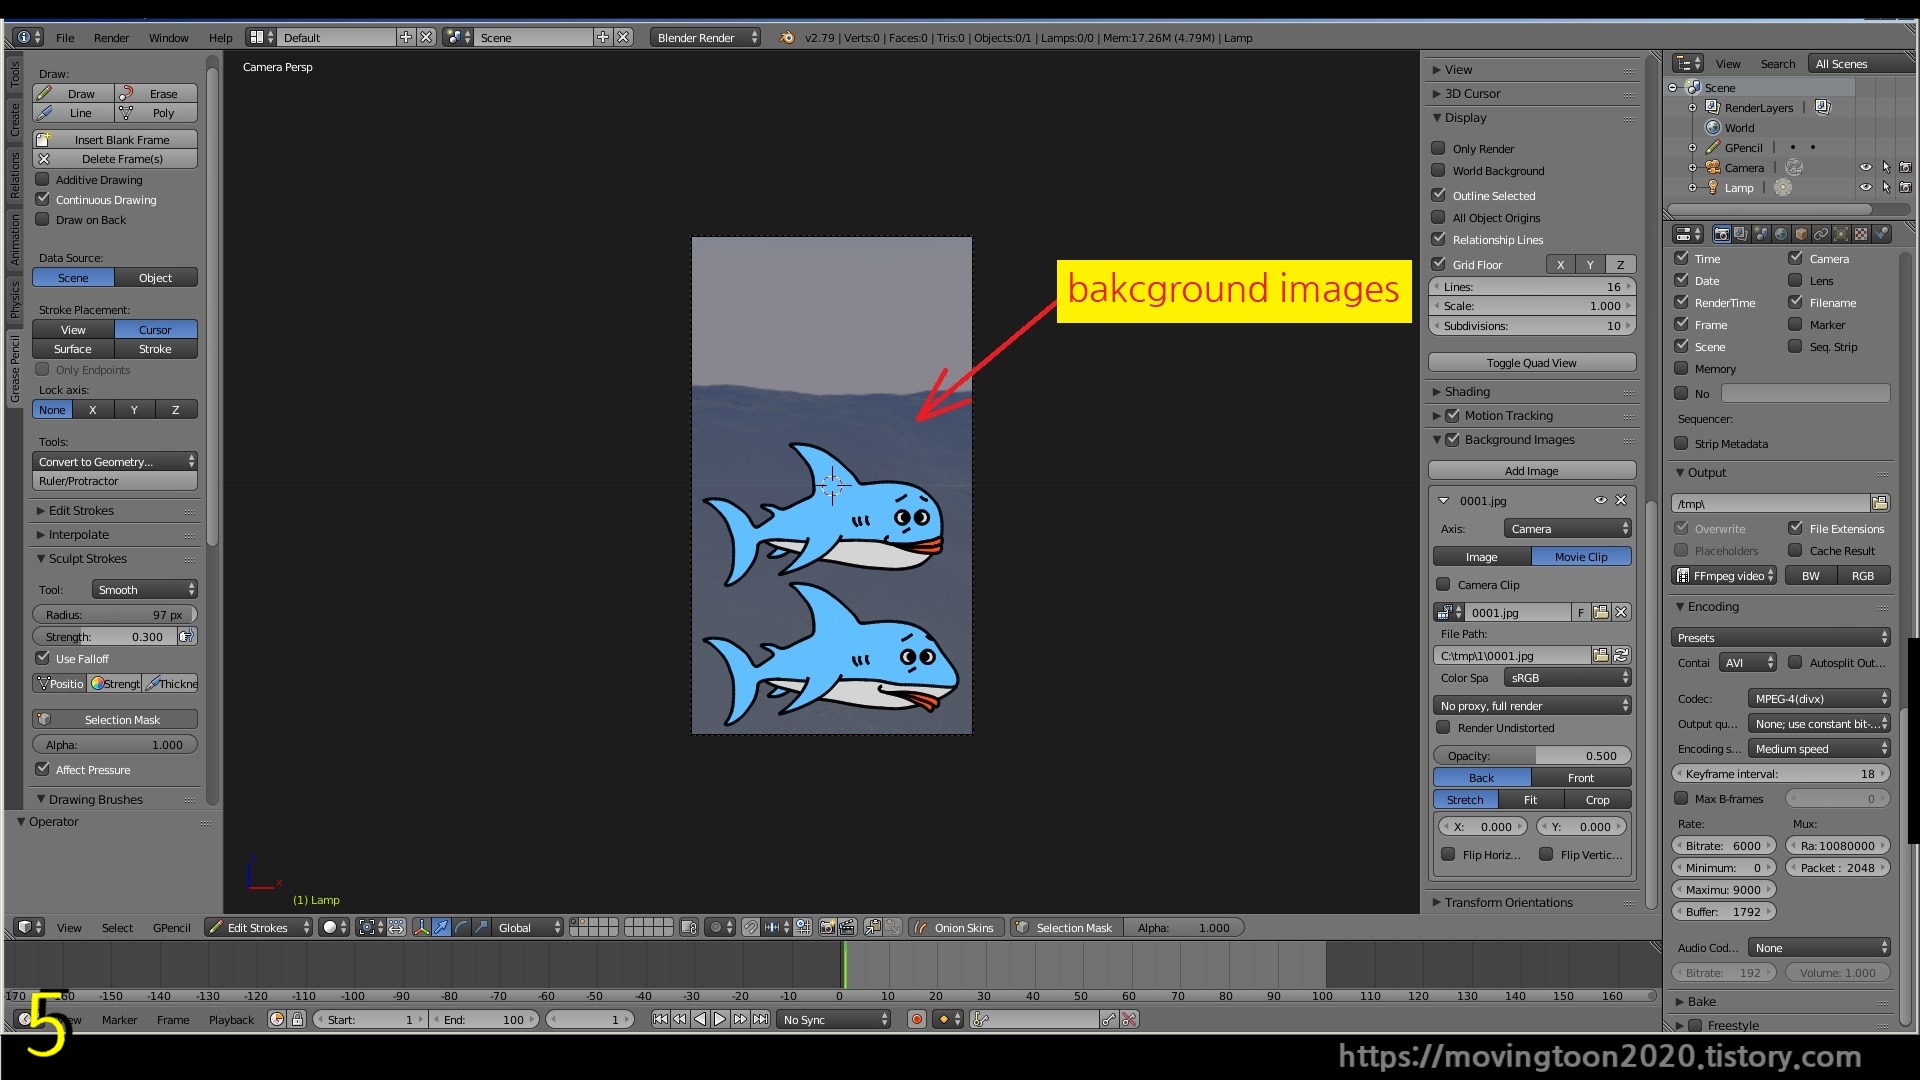This screenshot has height=1080, width=1920.
Task: Open the Help menu
Action: pyautogui.click(x=220, y=37)
